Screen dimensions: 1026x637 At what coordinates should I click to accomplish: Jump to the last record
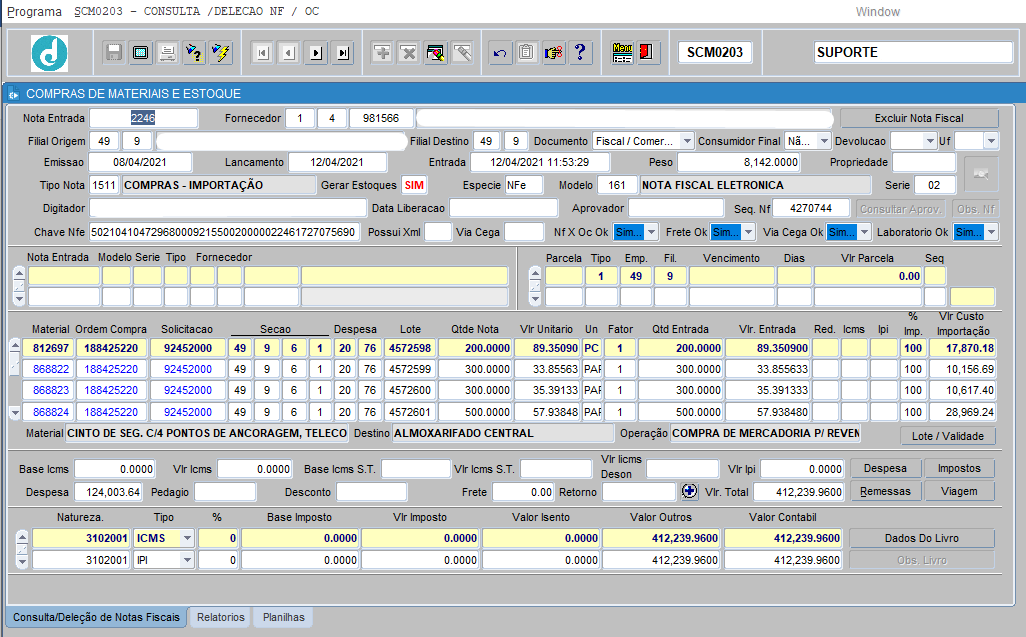pyautogui.click(x=343, y=53)
